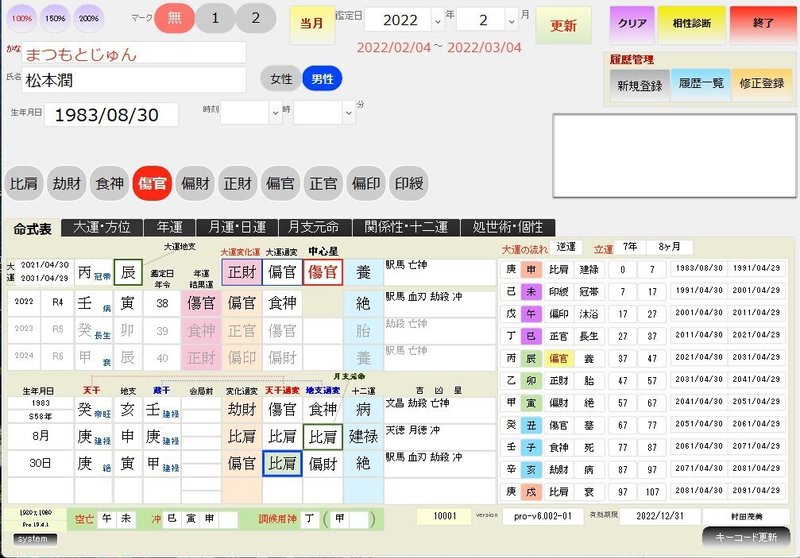
Task: Click green-bordered 辰 大運地支 cell
Action: (128, 272)
